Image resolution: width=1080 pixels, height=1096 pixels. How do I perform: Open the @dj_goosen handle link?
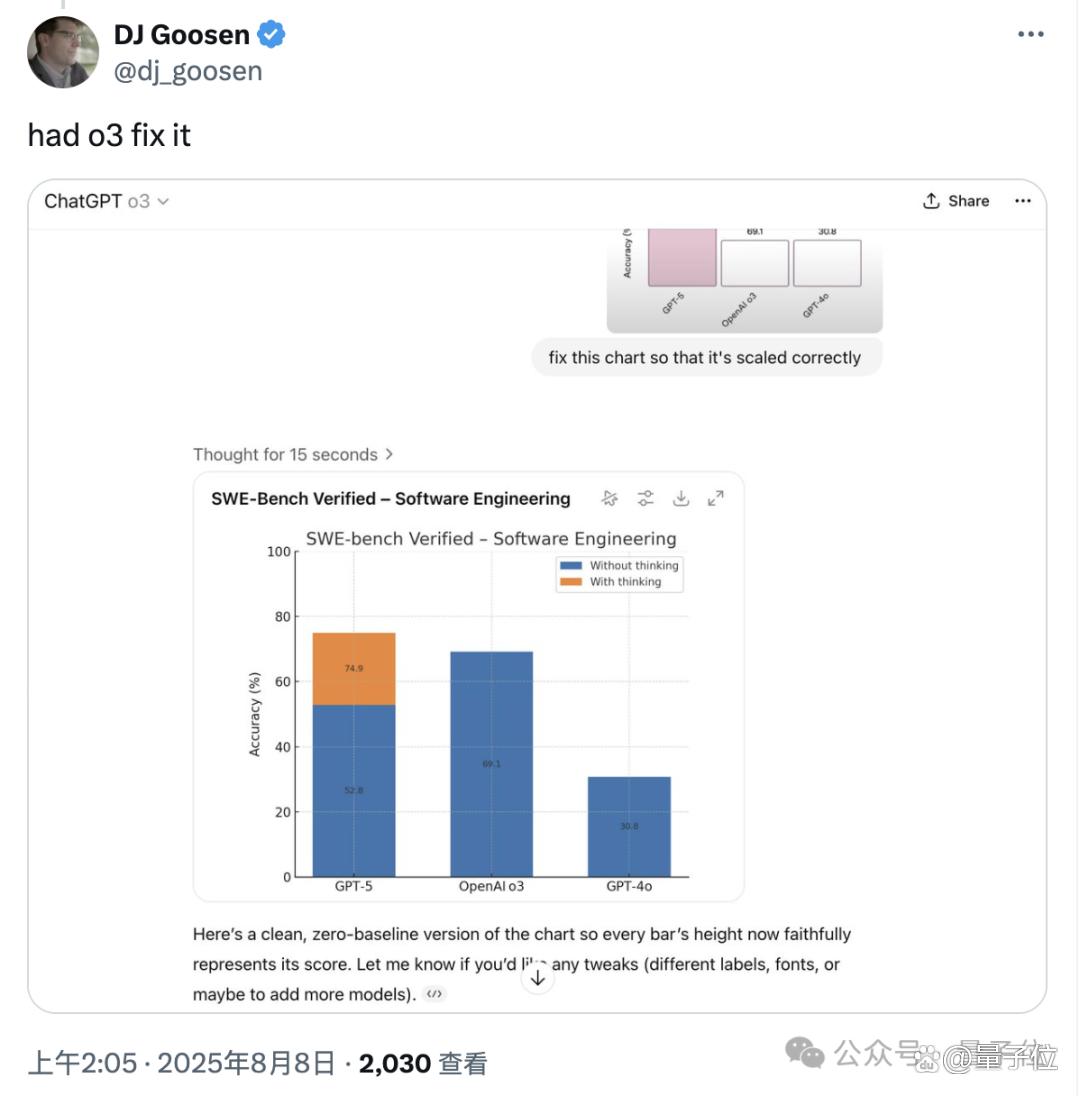[x=188, y=71]
